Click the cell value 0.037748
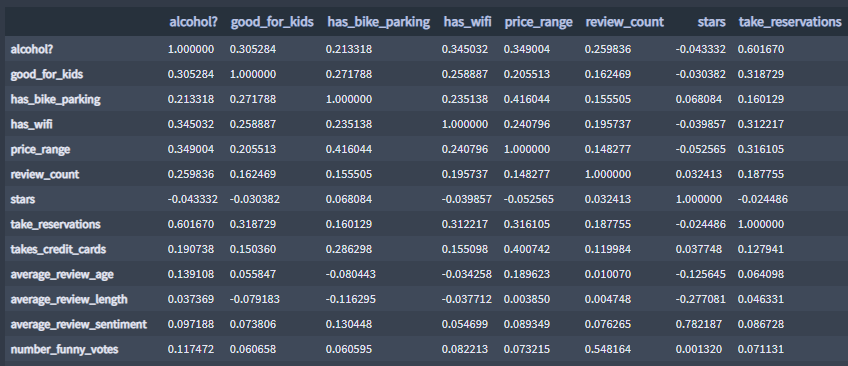 pos(699,249)
